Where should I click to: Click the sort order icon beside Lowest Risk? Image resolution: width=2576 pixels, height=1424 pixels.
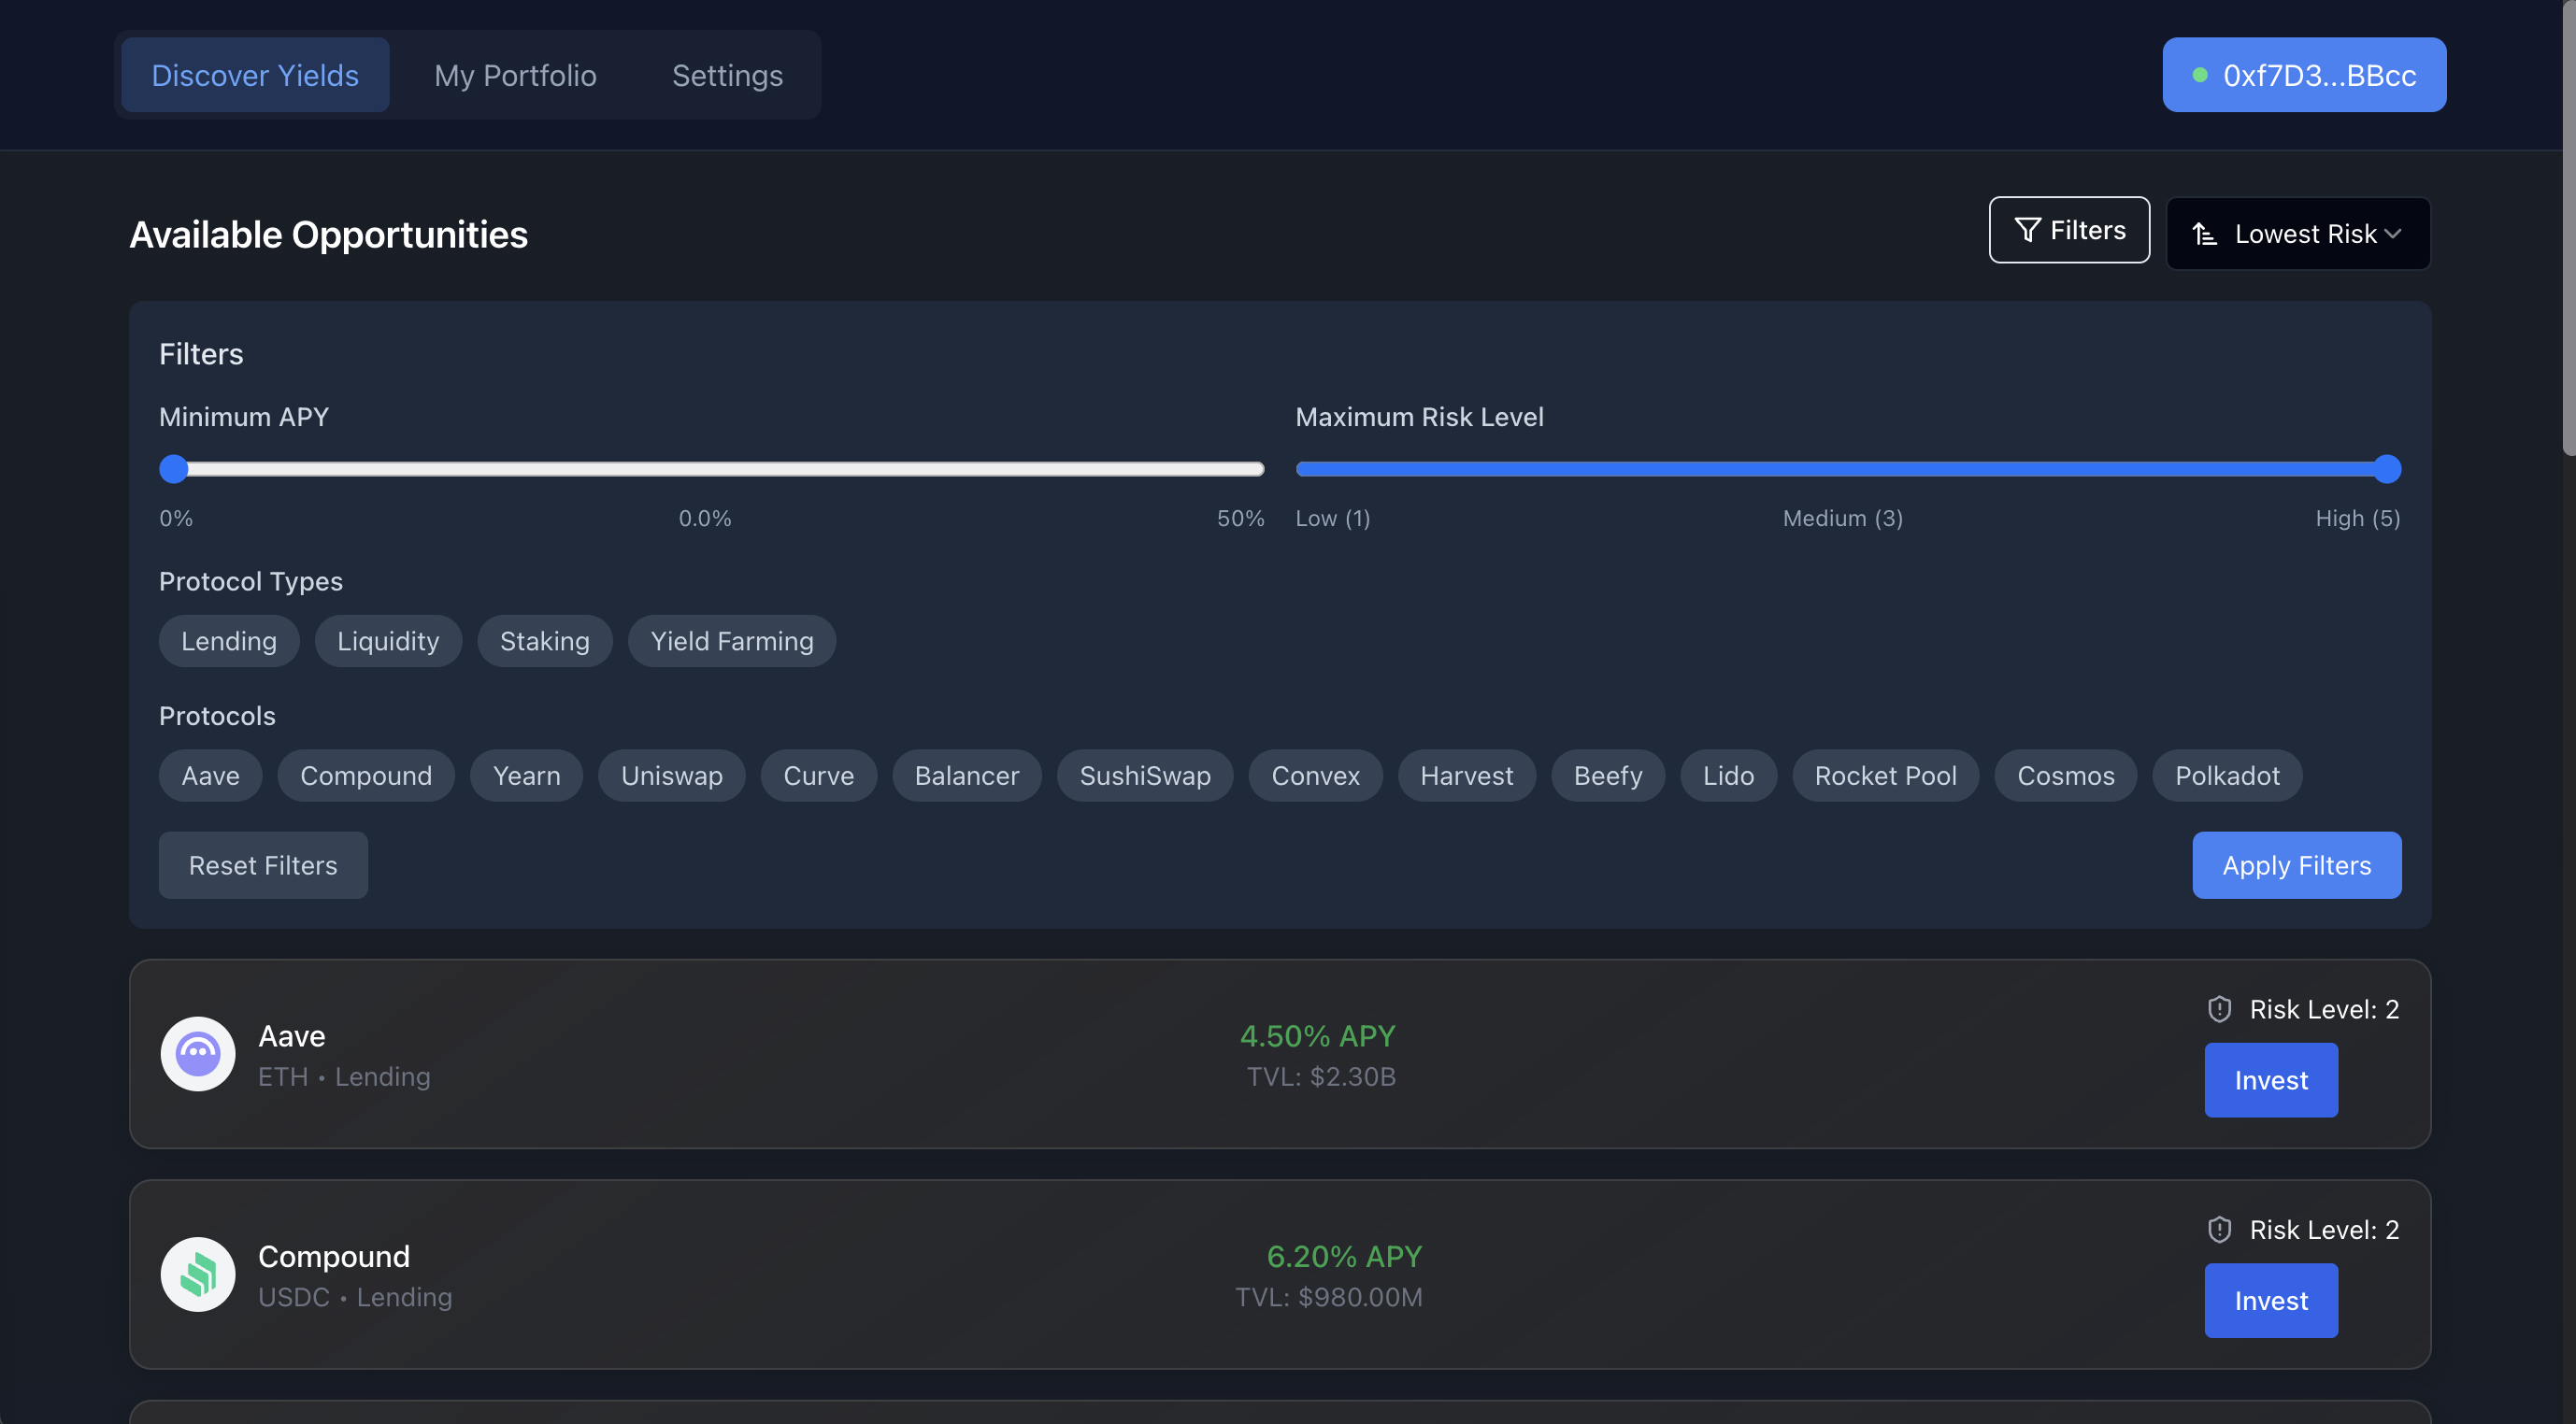coord(2205,234)
